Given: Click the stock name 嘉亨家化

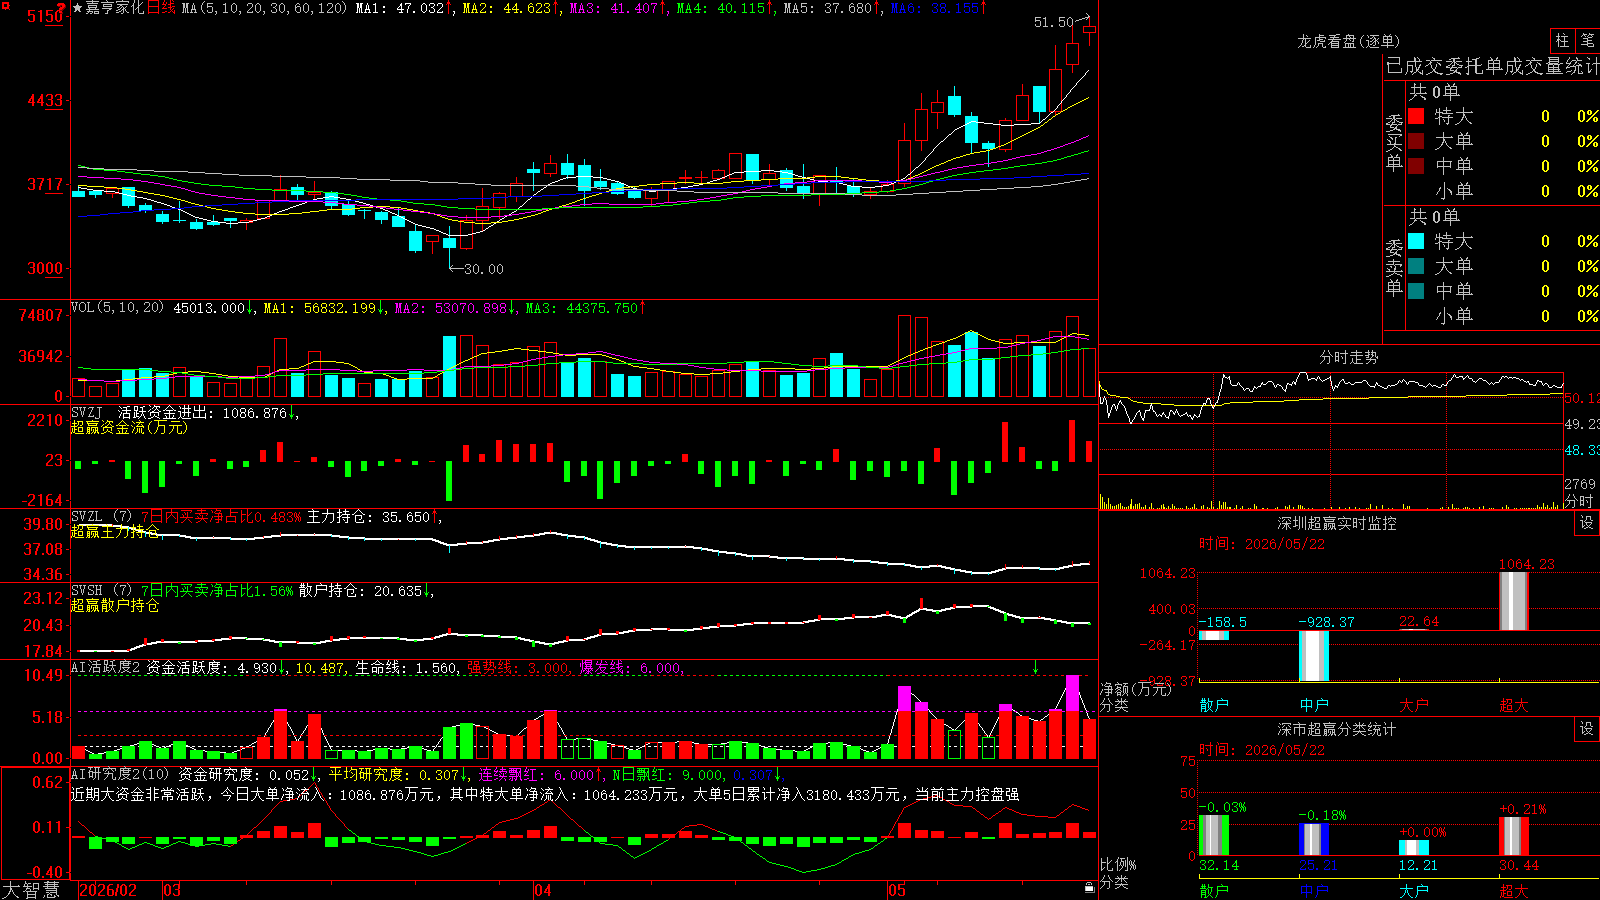Looking at the screenshot, I should point(115,8).
